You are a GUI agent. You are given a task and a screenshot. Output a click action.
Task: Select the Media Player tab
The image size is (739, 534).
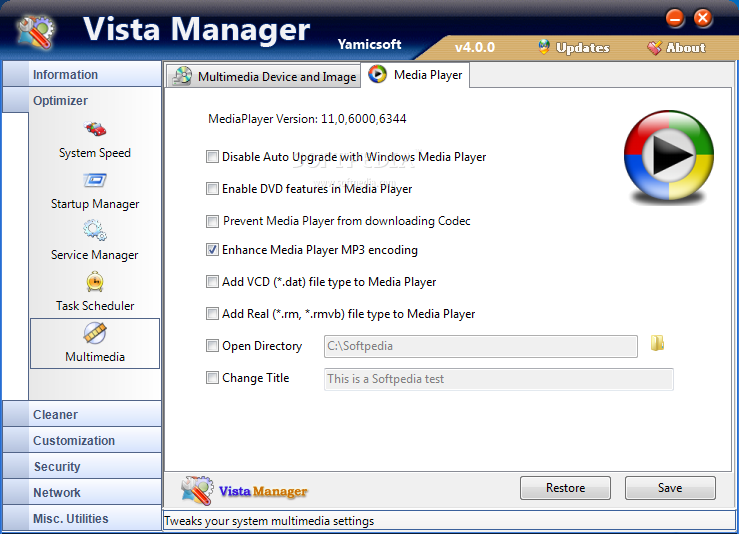click(x=415, y=74)
